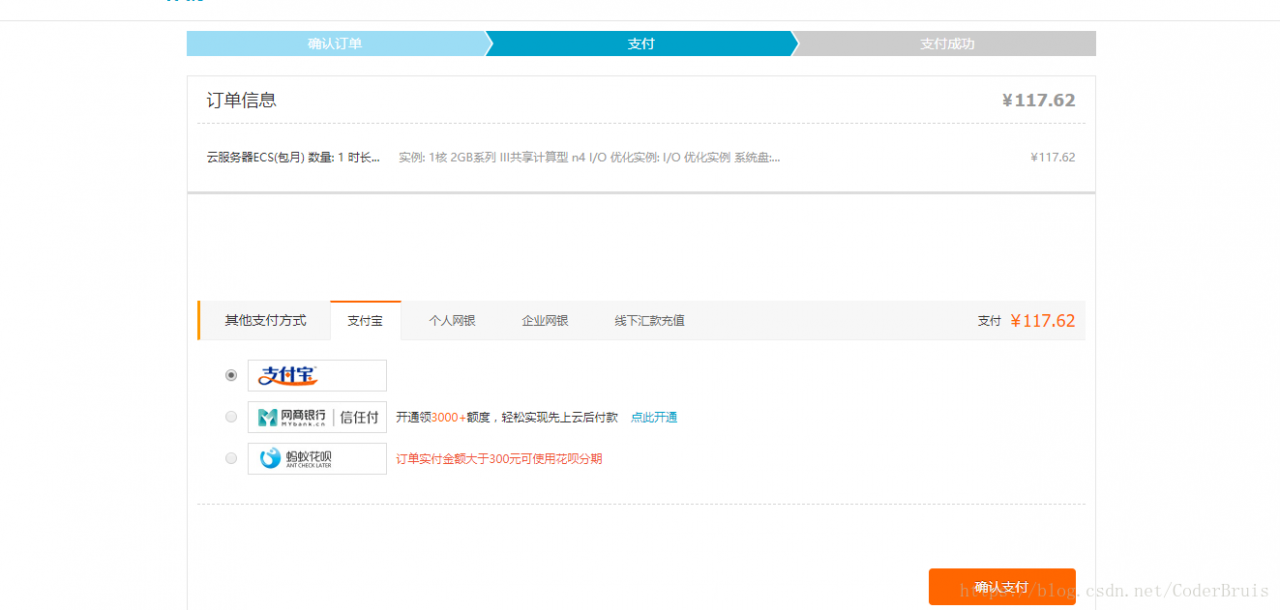Click the orange payment amount ¥117.62
The height and width of the screenshot is (610, 1280).
pos(1043,321)
